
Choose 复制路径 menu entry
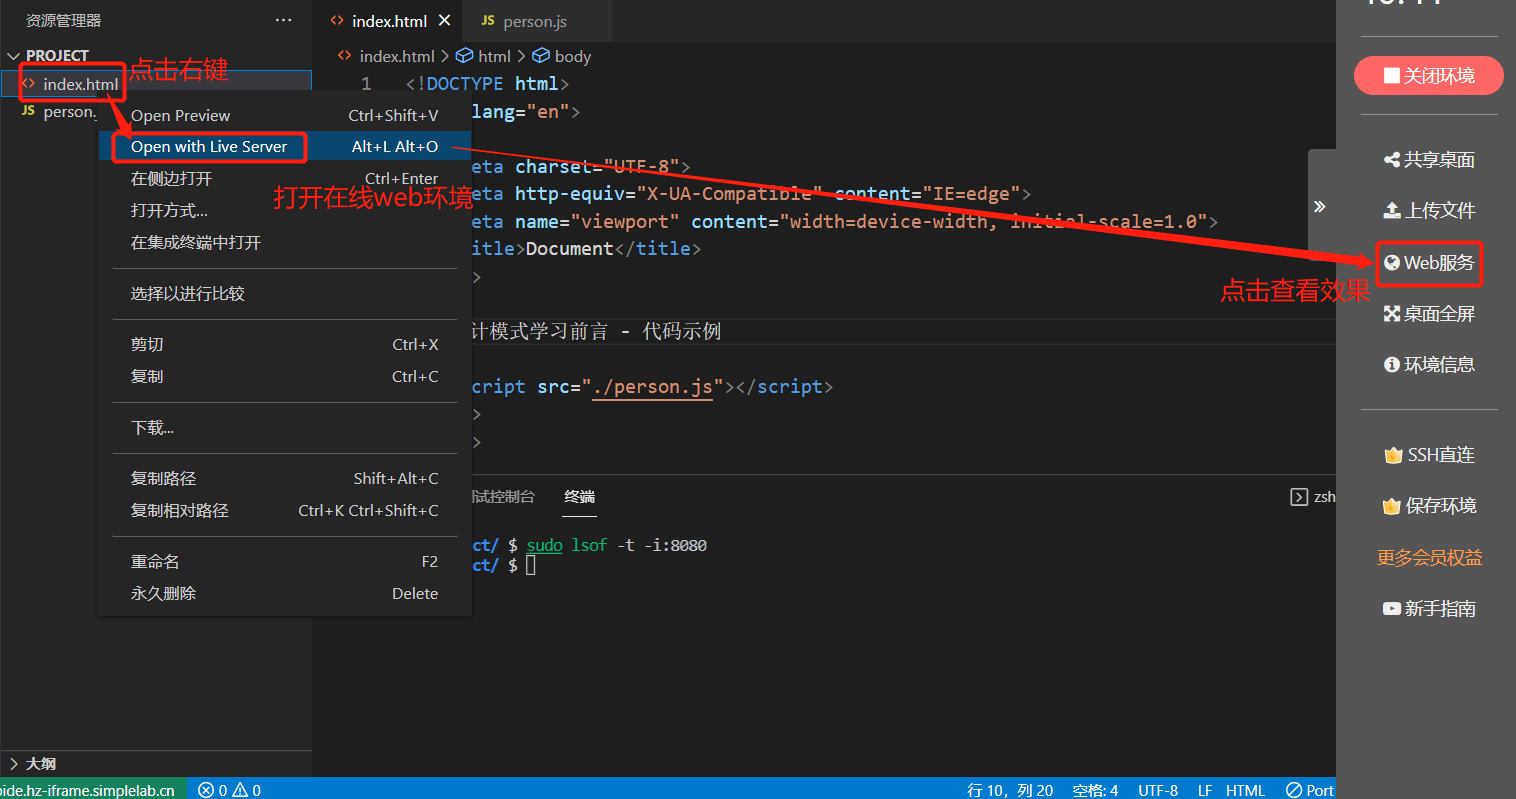pos(285,478)
